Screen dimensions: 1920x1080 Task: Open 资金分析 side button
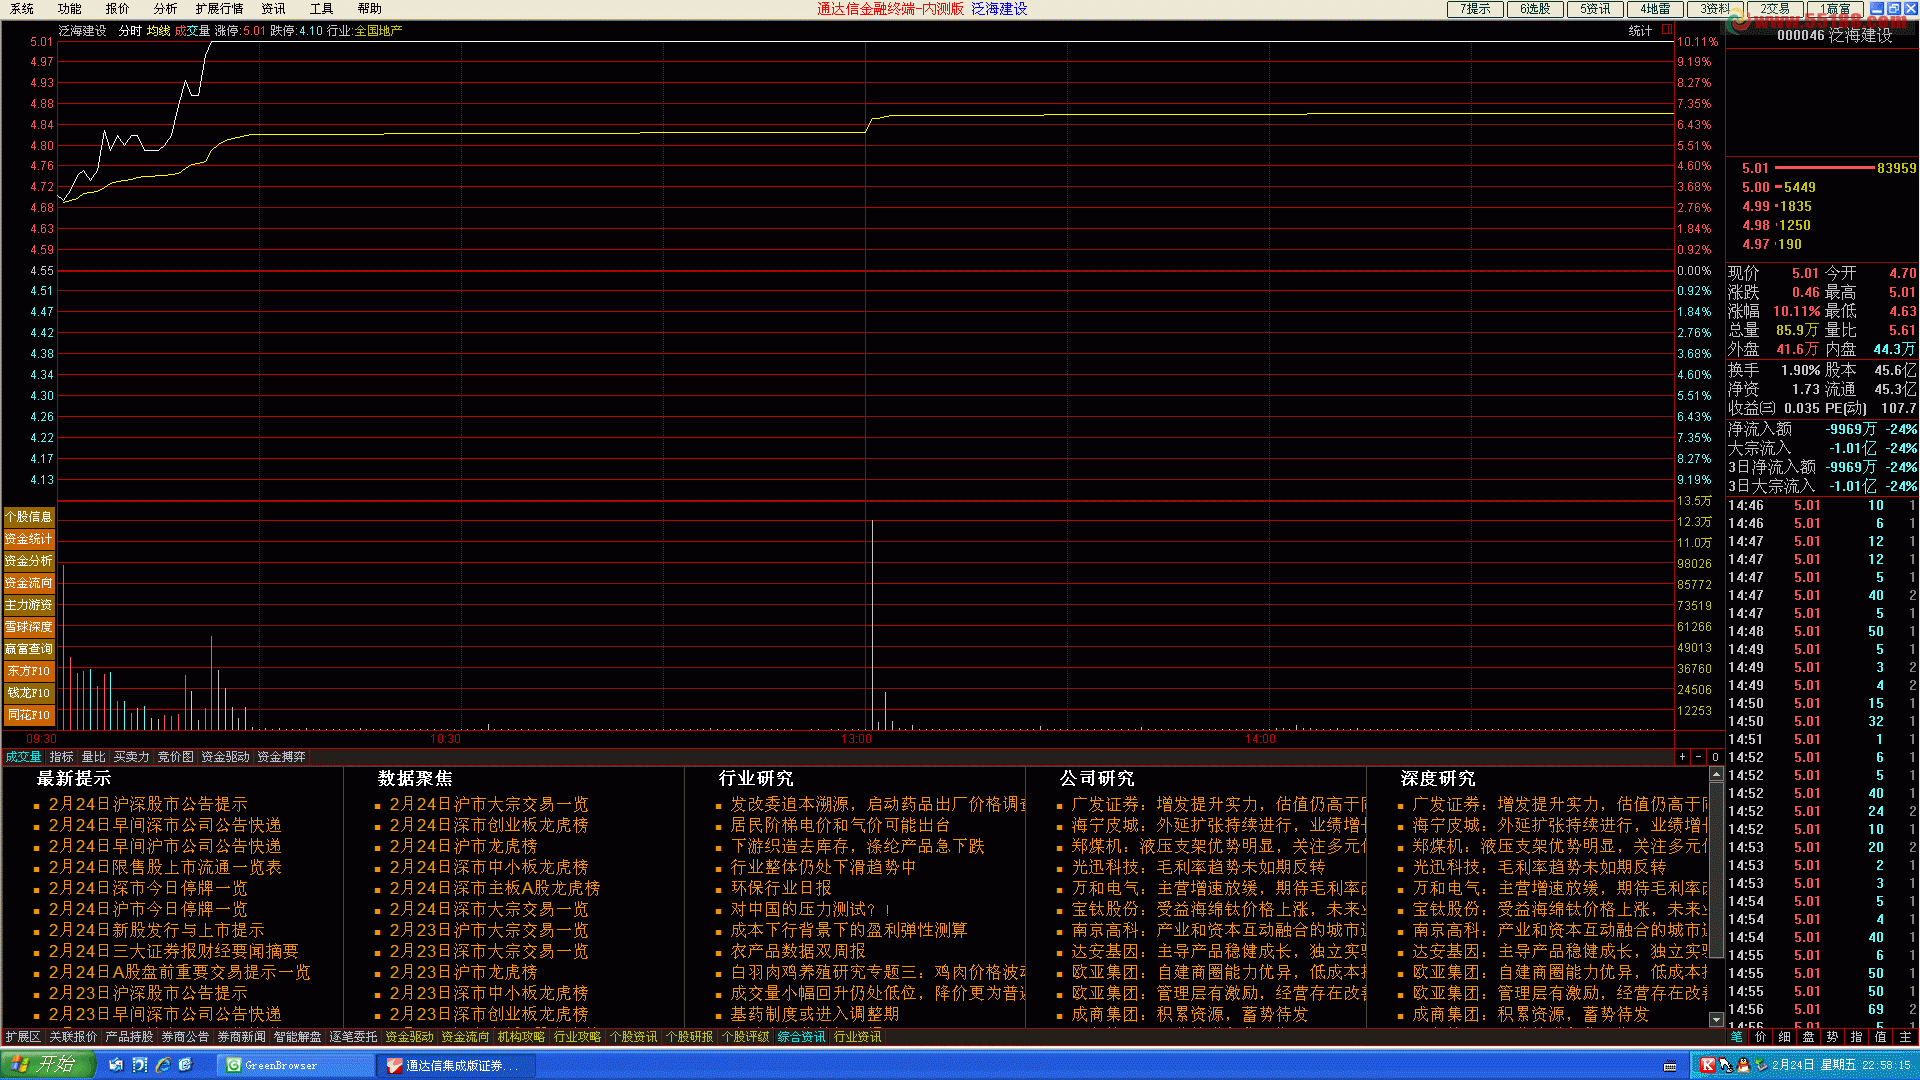pyautogui.click(x=29, y=561)
